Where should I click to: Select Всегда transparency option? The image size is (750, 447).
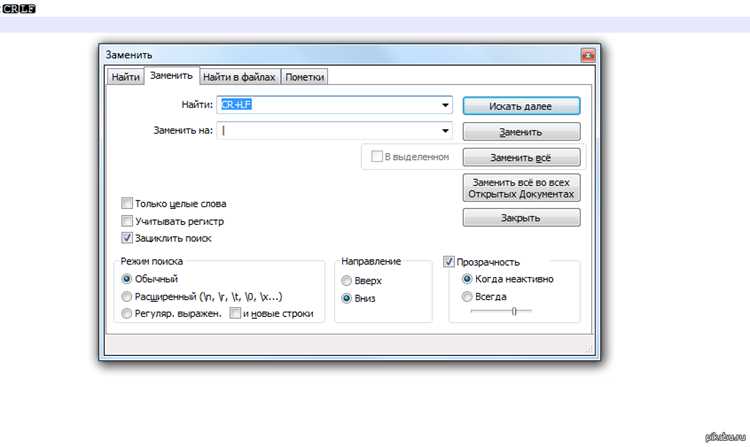467,296
